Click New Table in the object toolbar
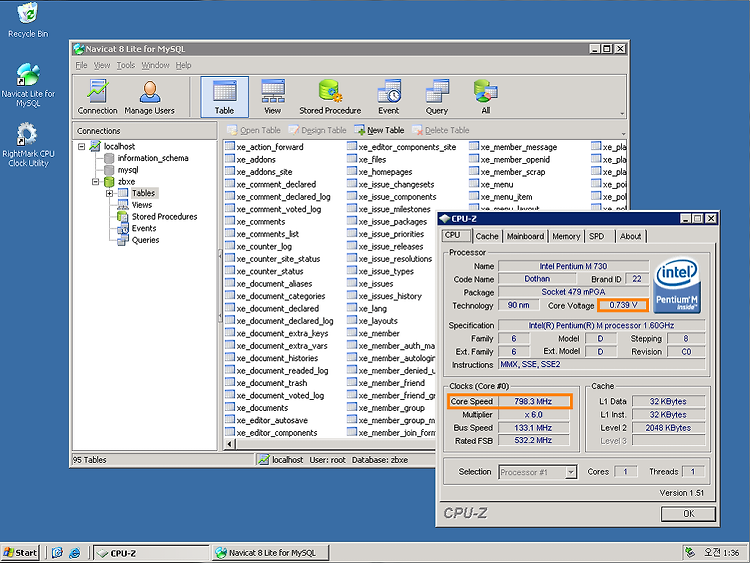750x563 pixels. 379,130
